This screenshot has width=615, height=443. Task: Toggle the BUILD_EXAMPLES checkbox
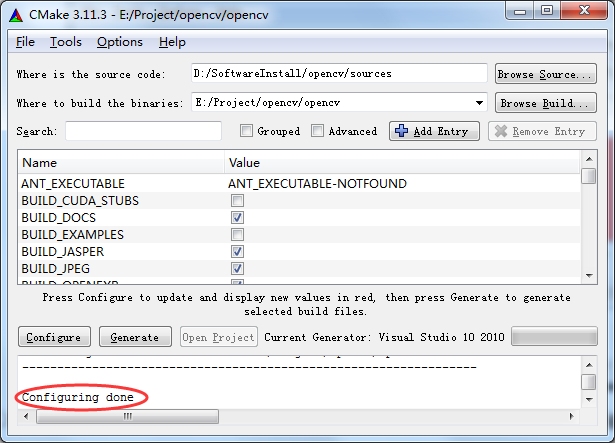point(238,235)
